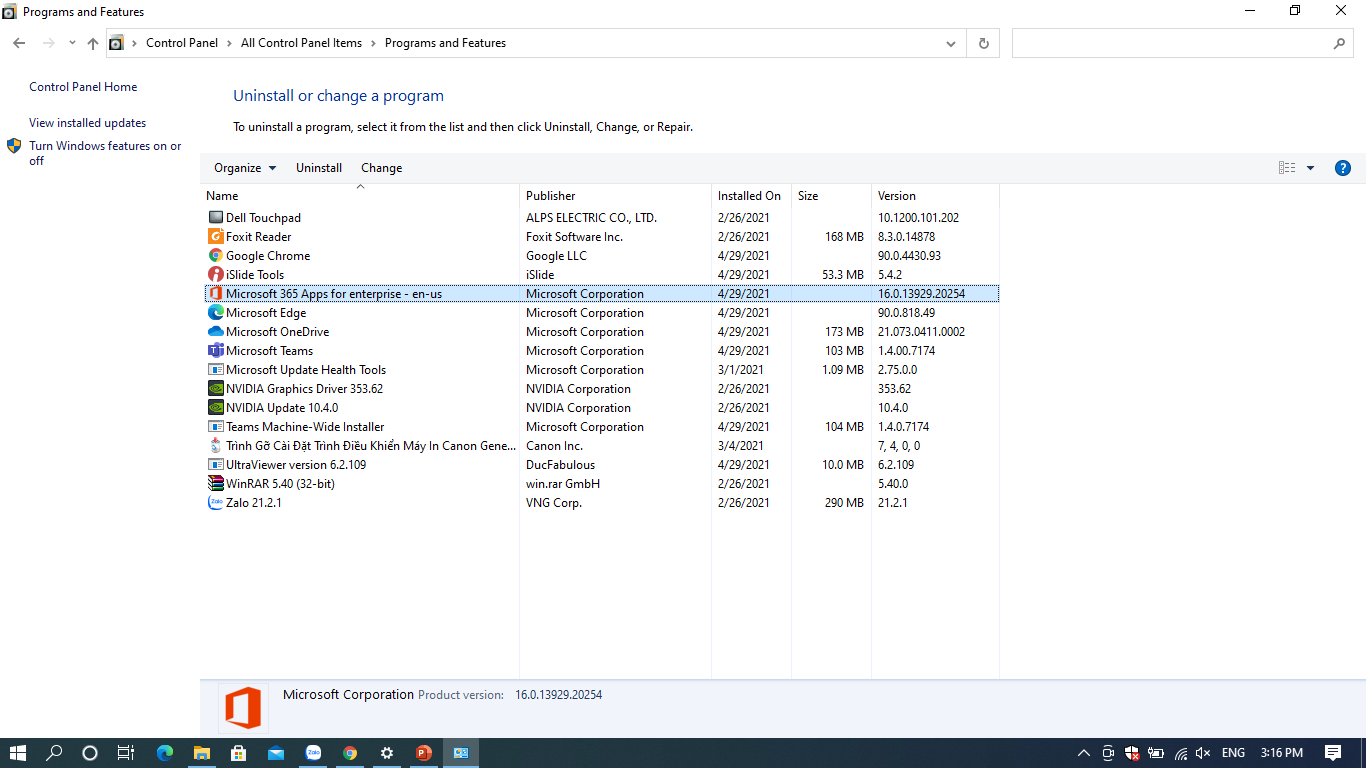Click the NVIDIA Update 10.4.0 icon
This screenshot has height=768, width=1366.
[216, 408]
